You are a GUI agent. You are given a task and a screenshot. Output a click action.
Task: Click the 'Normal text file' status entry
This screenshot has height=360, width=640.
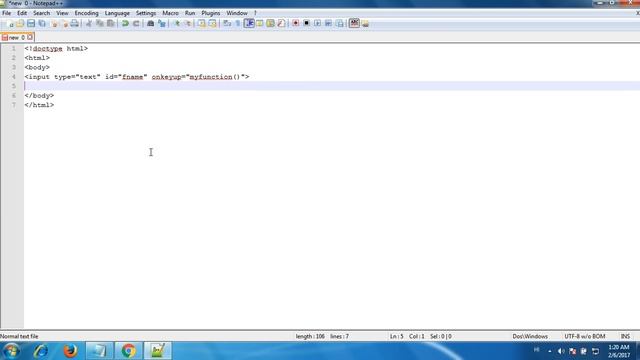coord(19,337)
